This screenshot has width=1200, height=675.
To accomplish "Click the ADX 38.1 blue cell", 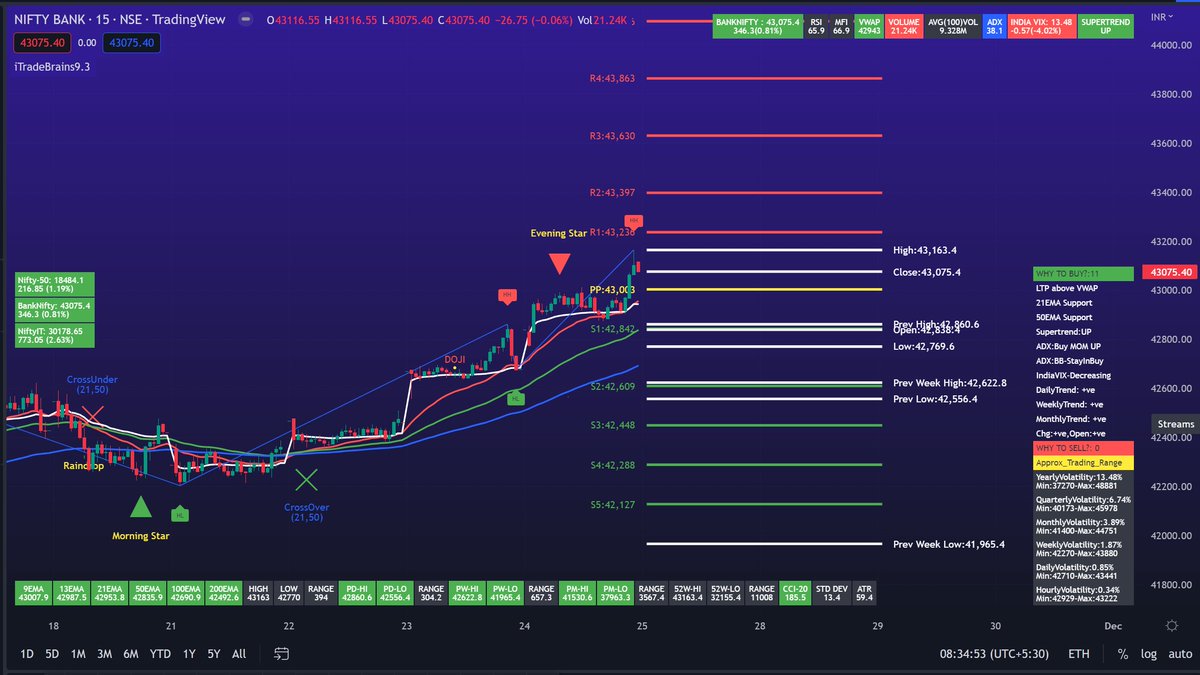I will 993,27.
